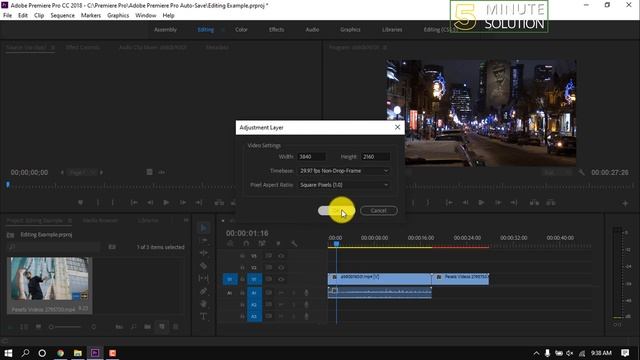Click Lift button in Program monitor
This screenshot has width=640, height=360.
[x=534, y=202]
